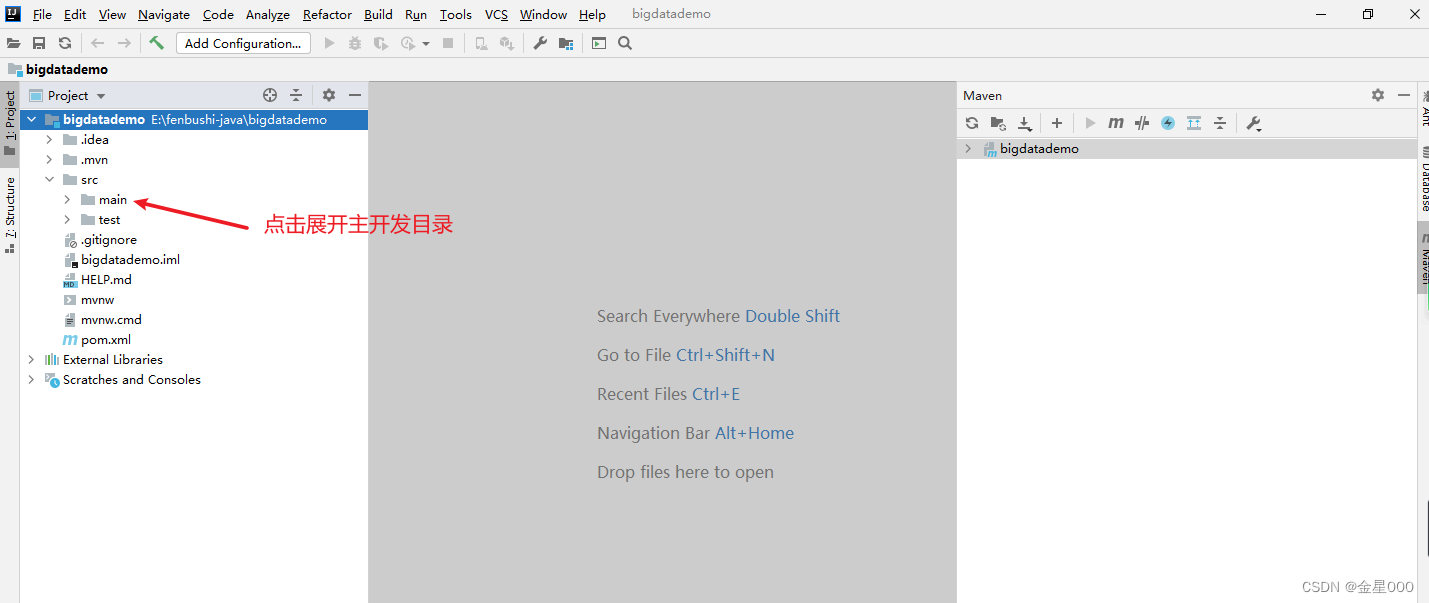This screenshot has width=1429, height=603.
Task: Save all files using the toolbar icon
Action: pos(39,43)
